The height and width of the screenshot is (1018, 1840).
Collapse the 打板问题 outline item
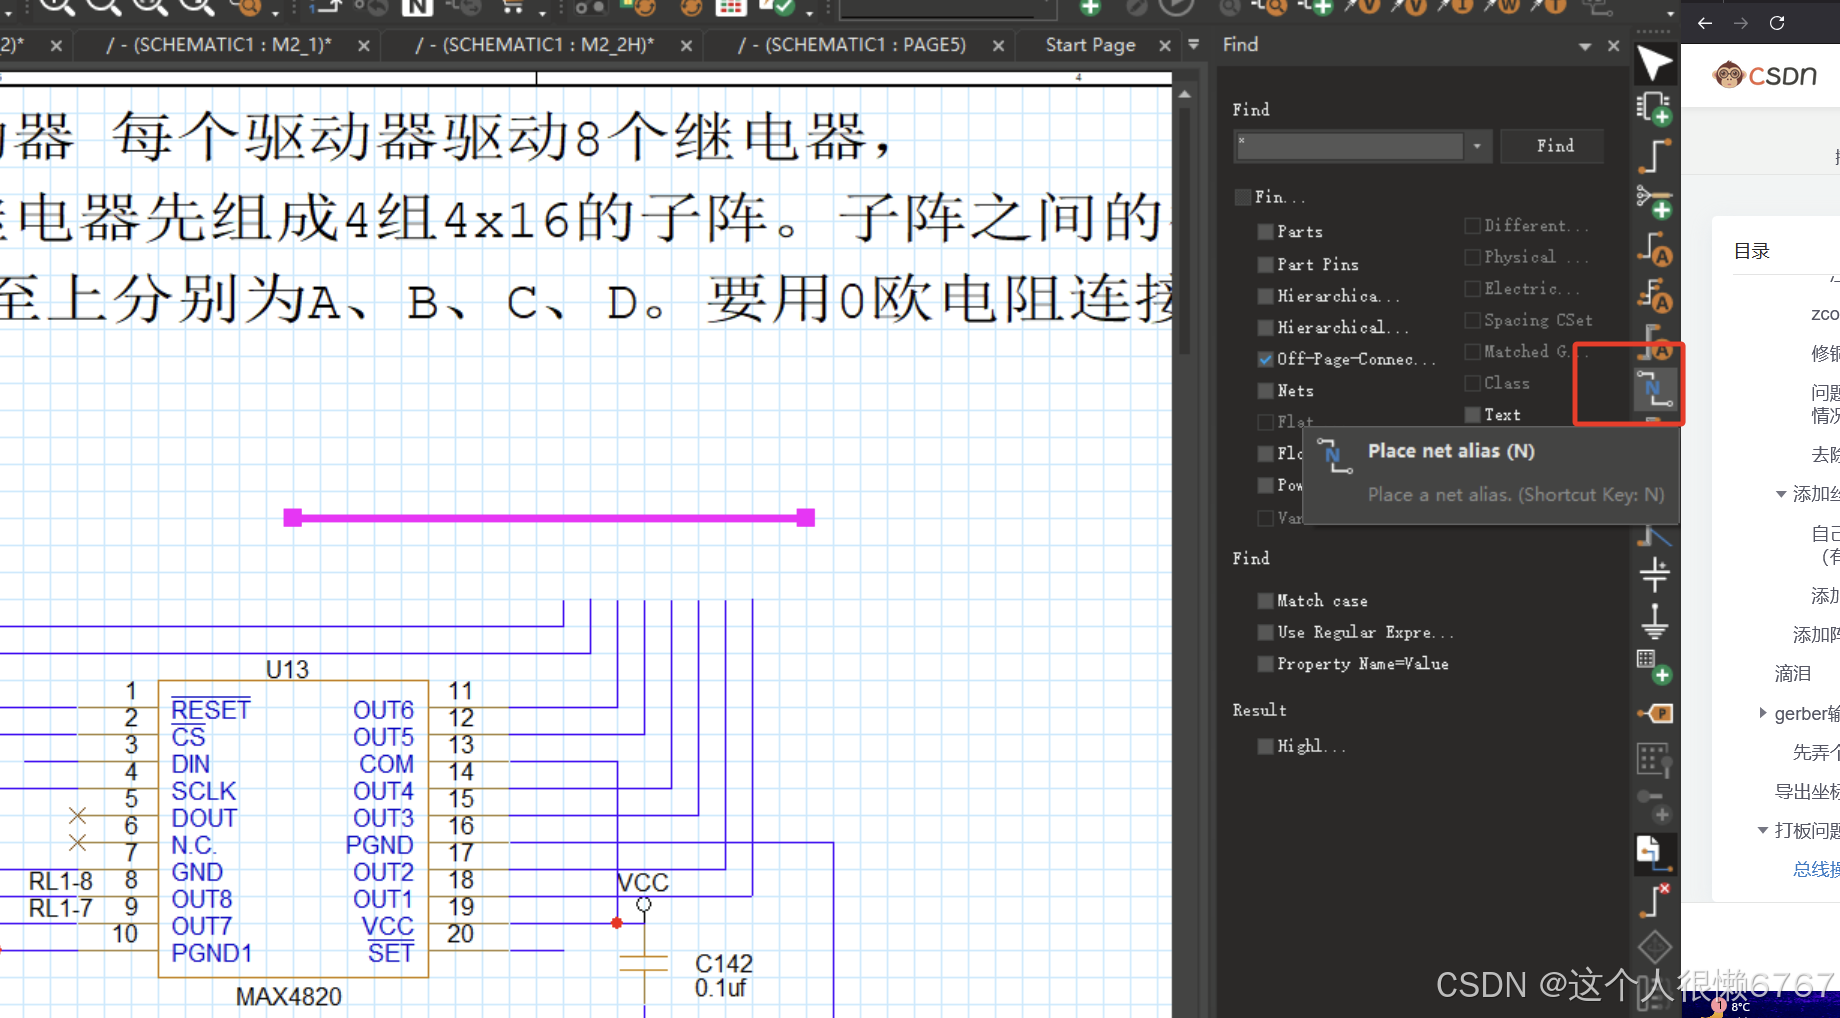click(x=1763, y=830)
